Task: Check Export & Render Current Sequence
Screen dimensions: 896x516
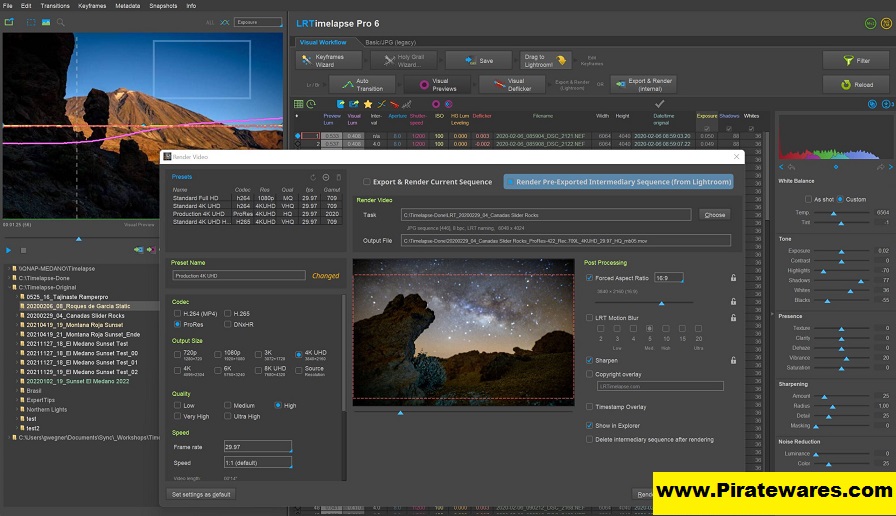Action: coord(367,182)
